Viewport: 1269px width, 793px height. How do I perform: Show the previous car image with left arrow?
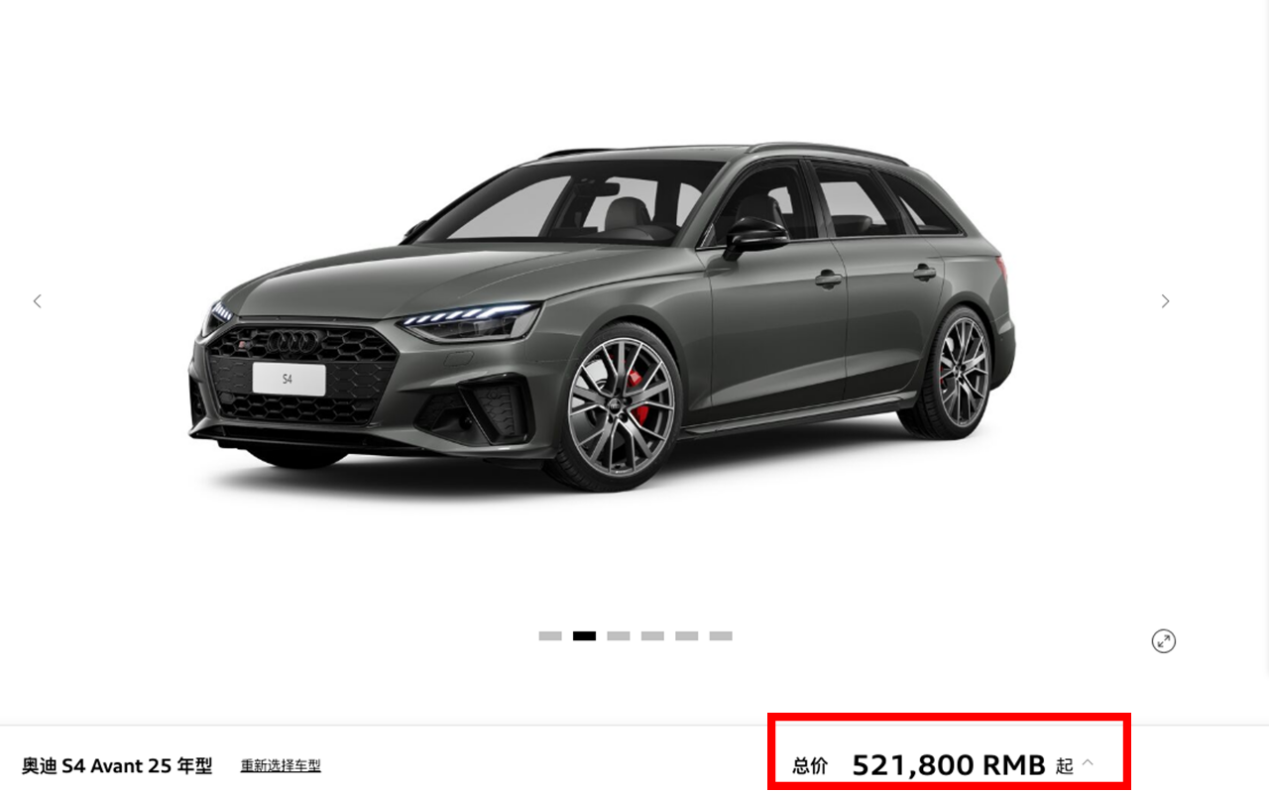pos(37,301)
